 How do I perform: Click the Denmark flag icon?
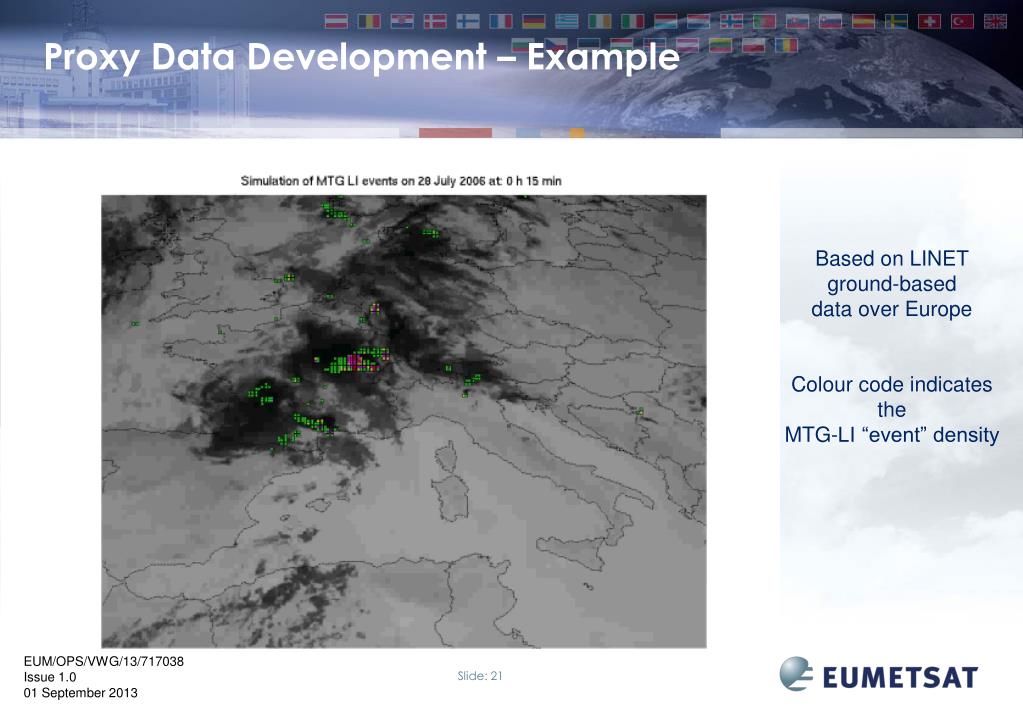point(435,22)
